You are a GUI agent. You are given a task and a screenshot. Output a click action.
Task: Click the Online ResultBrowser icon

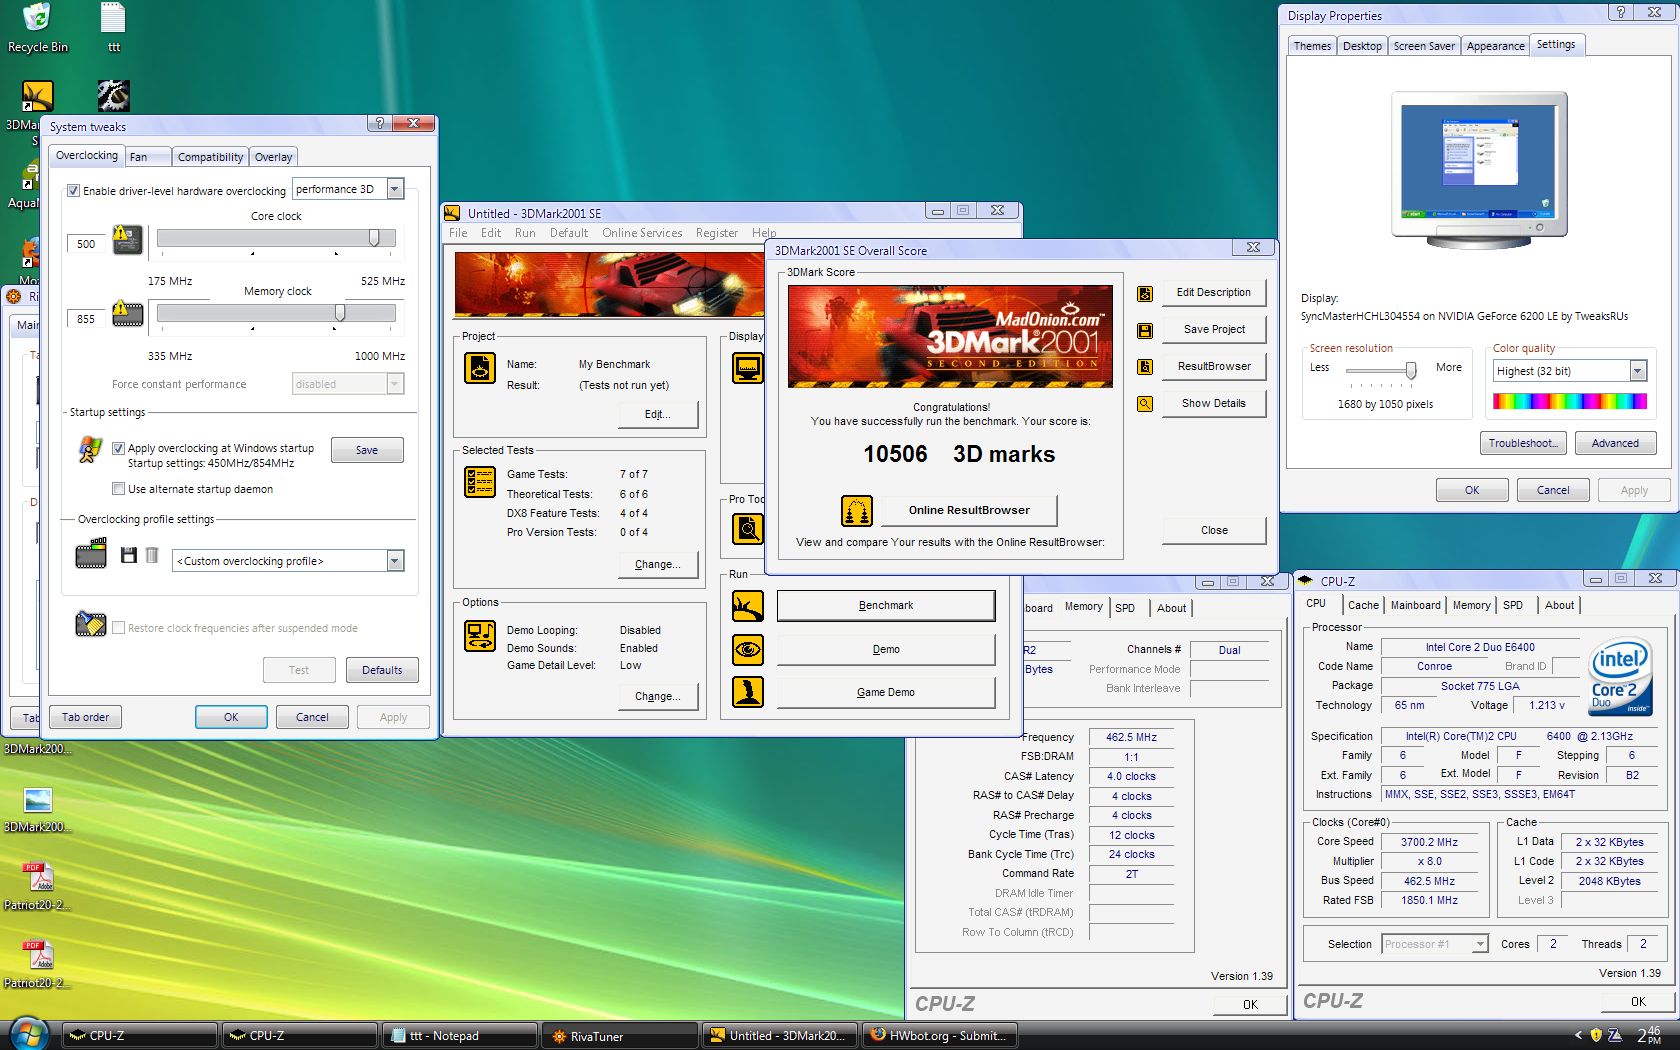[856, 511]
